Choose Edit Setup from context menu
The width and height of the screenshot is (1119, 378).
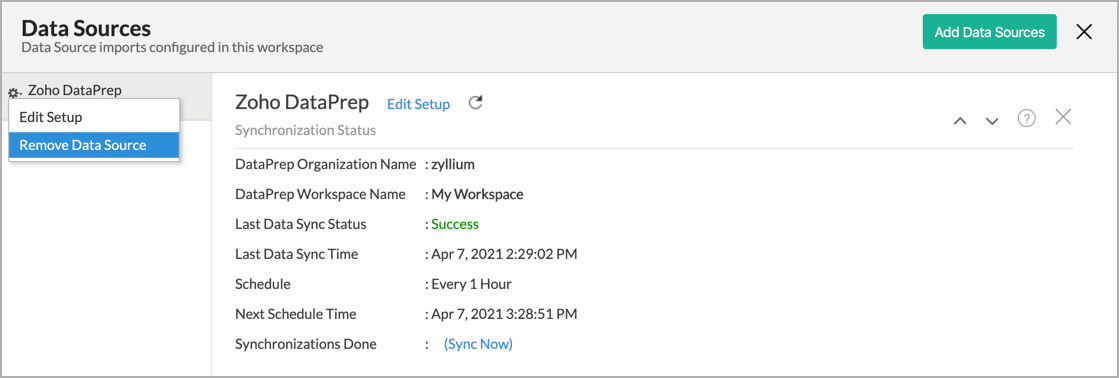[x=93, y=117]
